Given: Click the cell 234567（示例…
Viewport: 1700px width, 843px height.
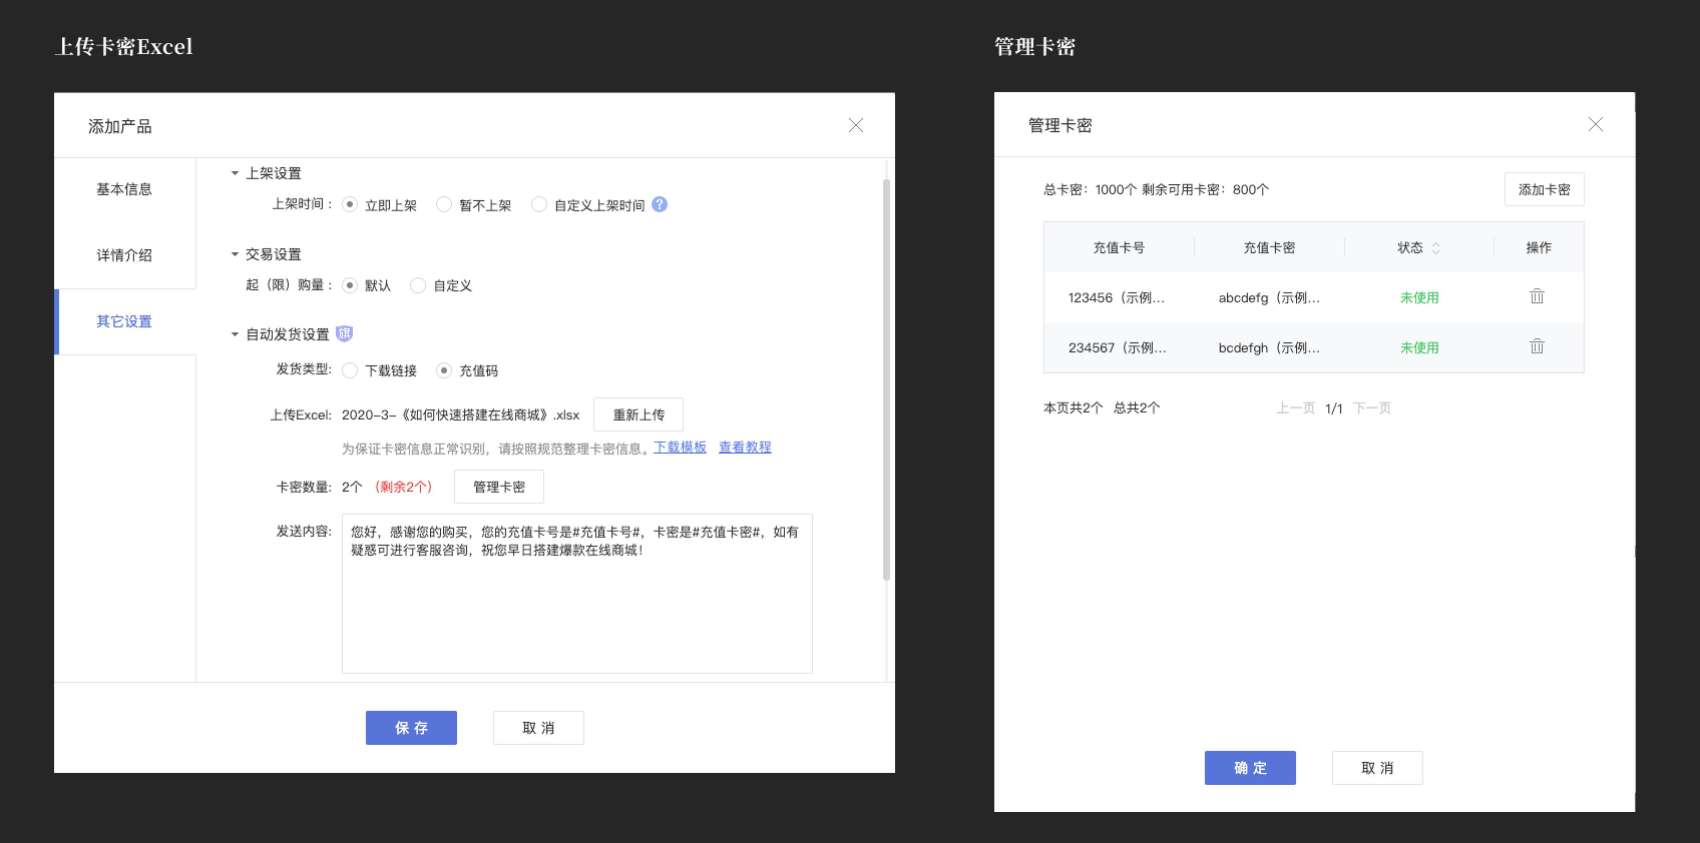Looking at the screenshot, I should coord(1117,348).
